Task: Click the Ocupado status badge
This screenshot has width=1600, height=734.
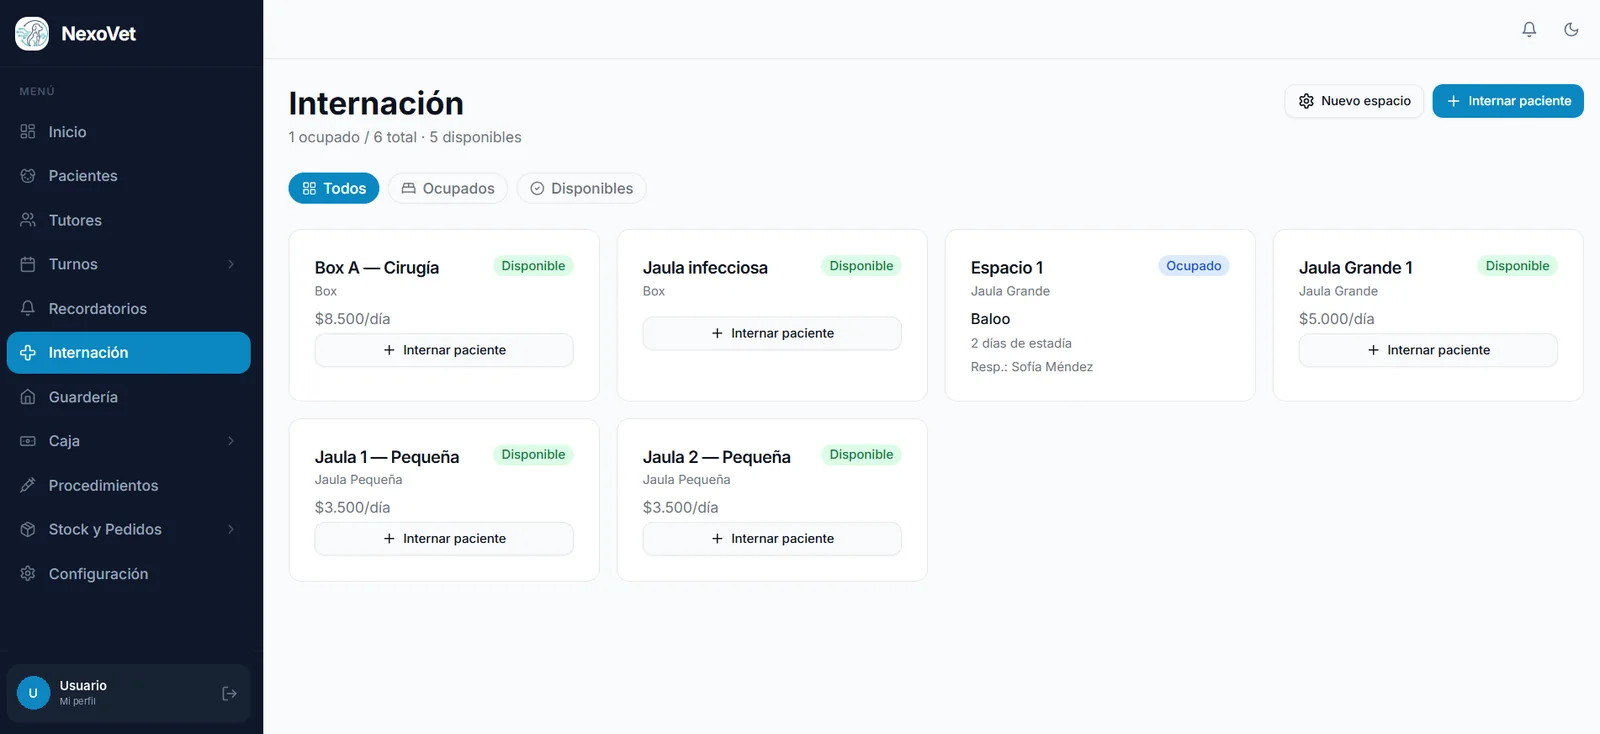Action: pyautogui.click(x=1194, y=266)
